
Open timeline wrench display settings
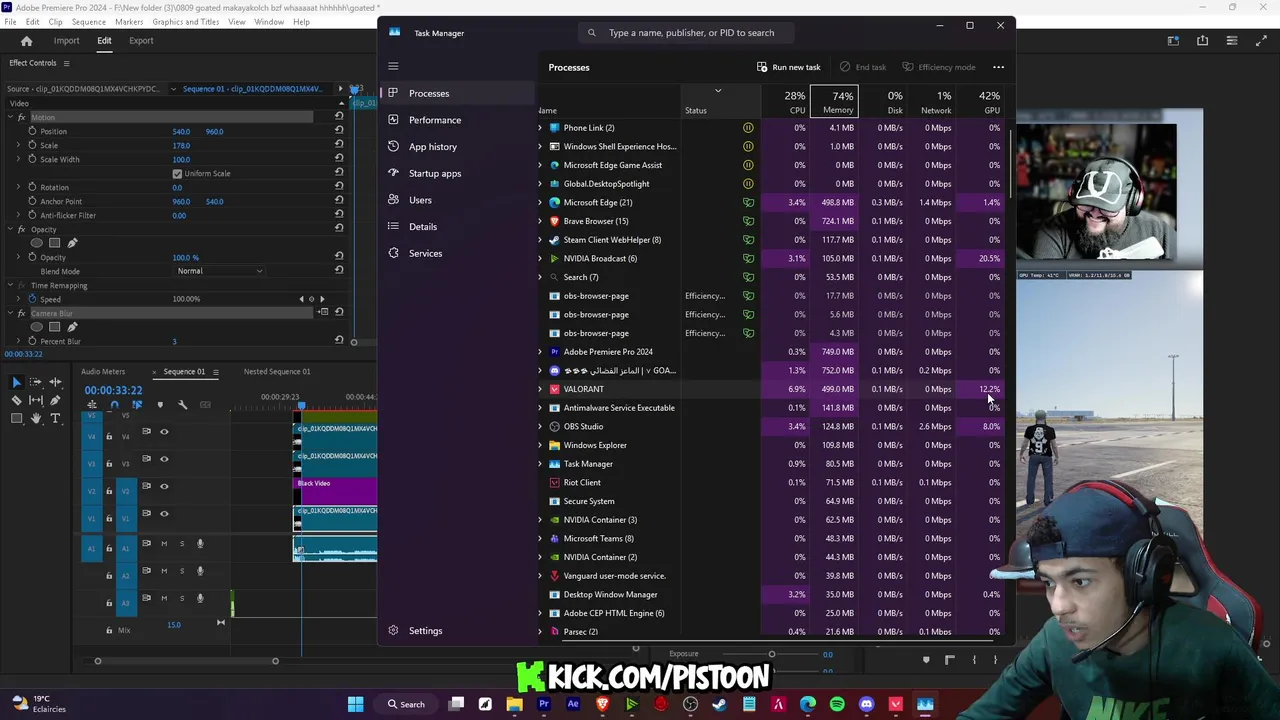(x=182, y=405)
